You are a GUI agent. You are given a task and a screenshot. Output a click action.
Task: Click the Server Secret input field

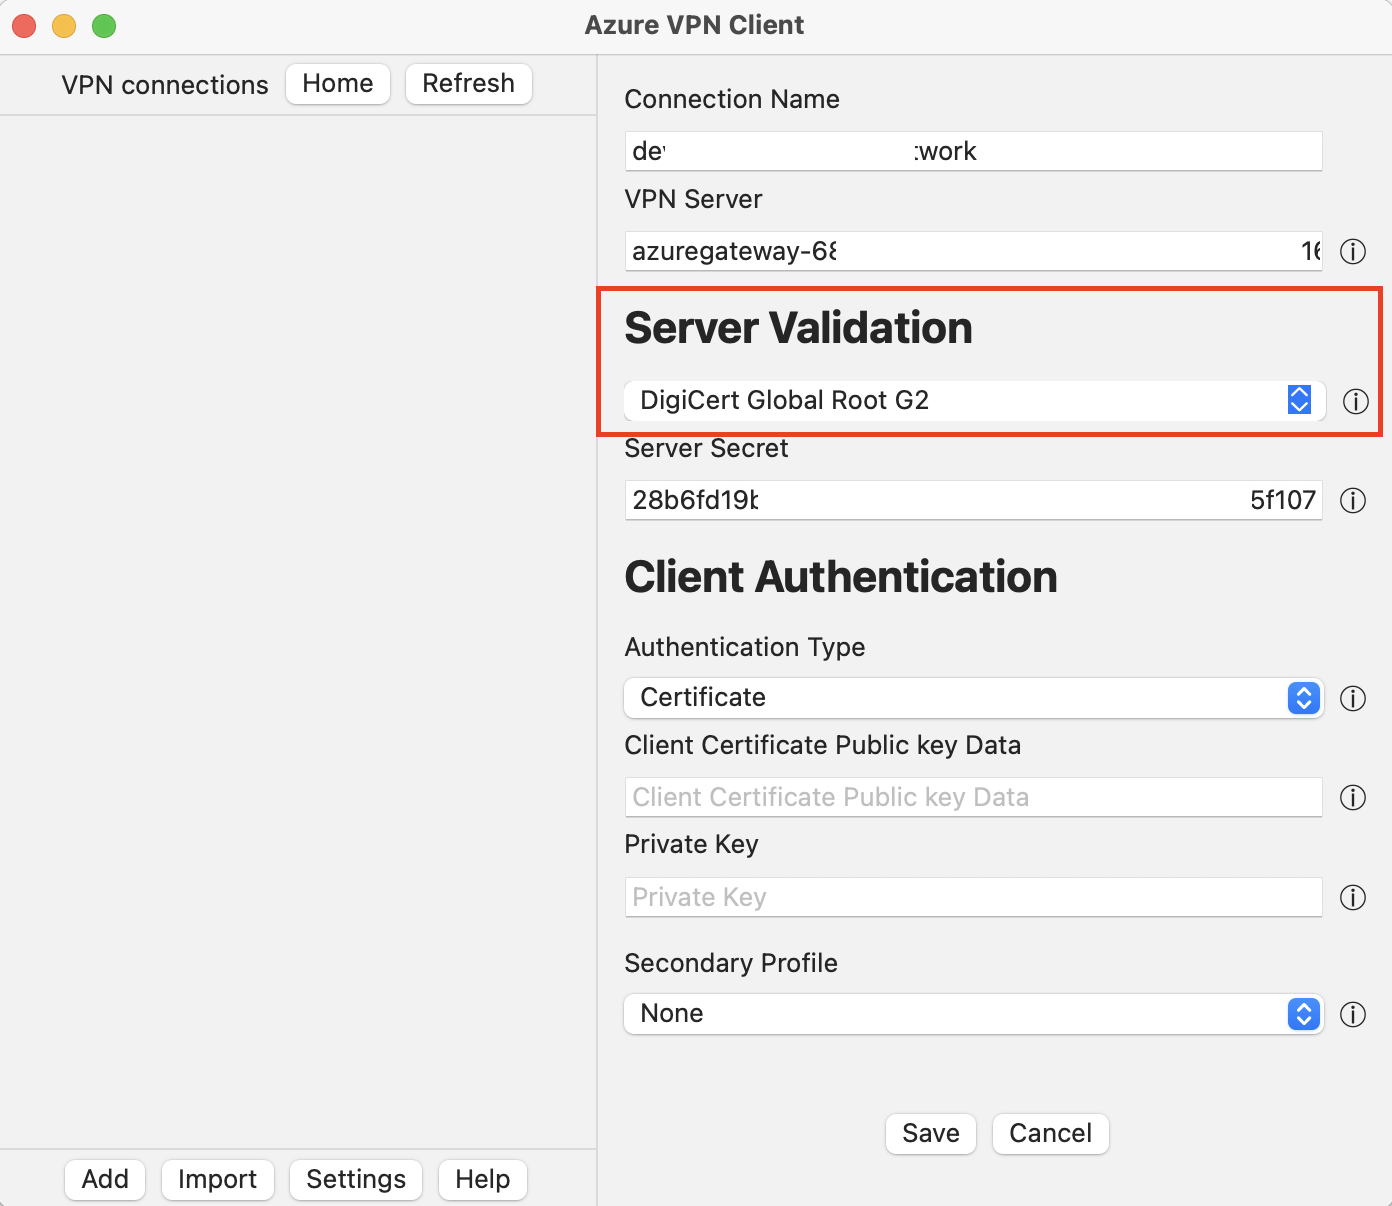(x=974, y=500)
